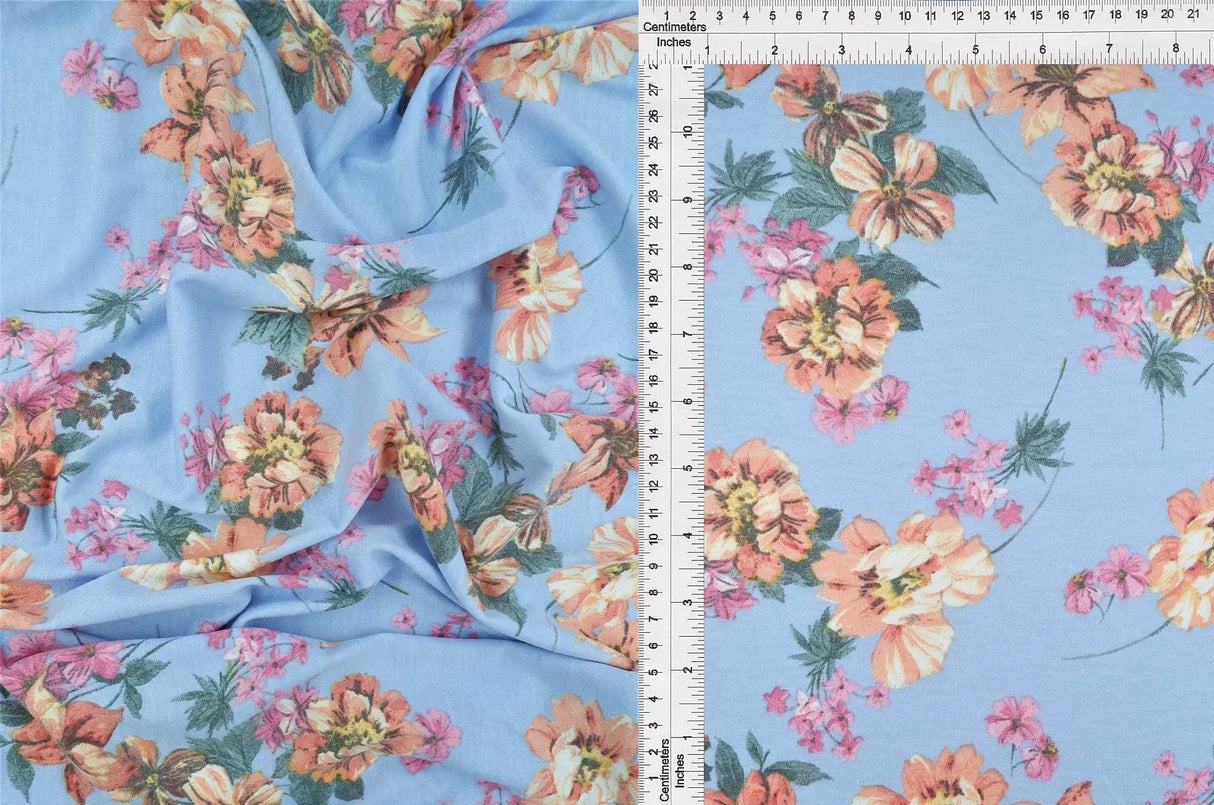Click the number 8 on the top inches ruler
The image size is (1214, 805).
click(1177, 48)
